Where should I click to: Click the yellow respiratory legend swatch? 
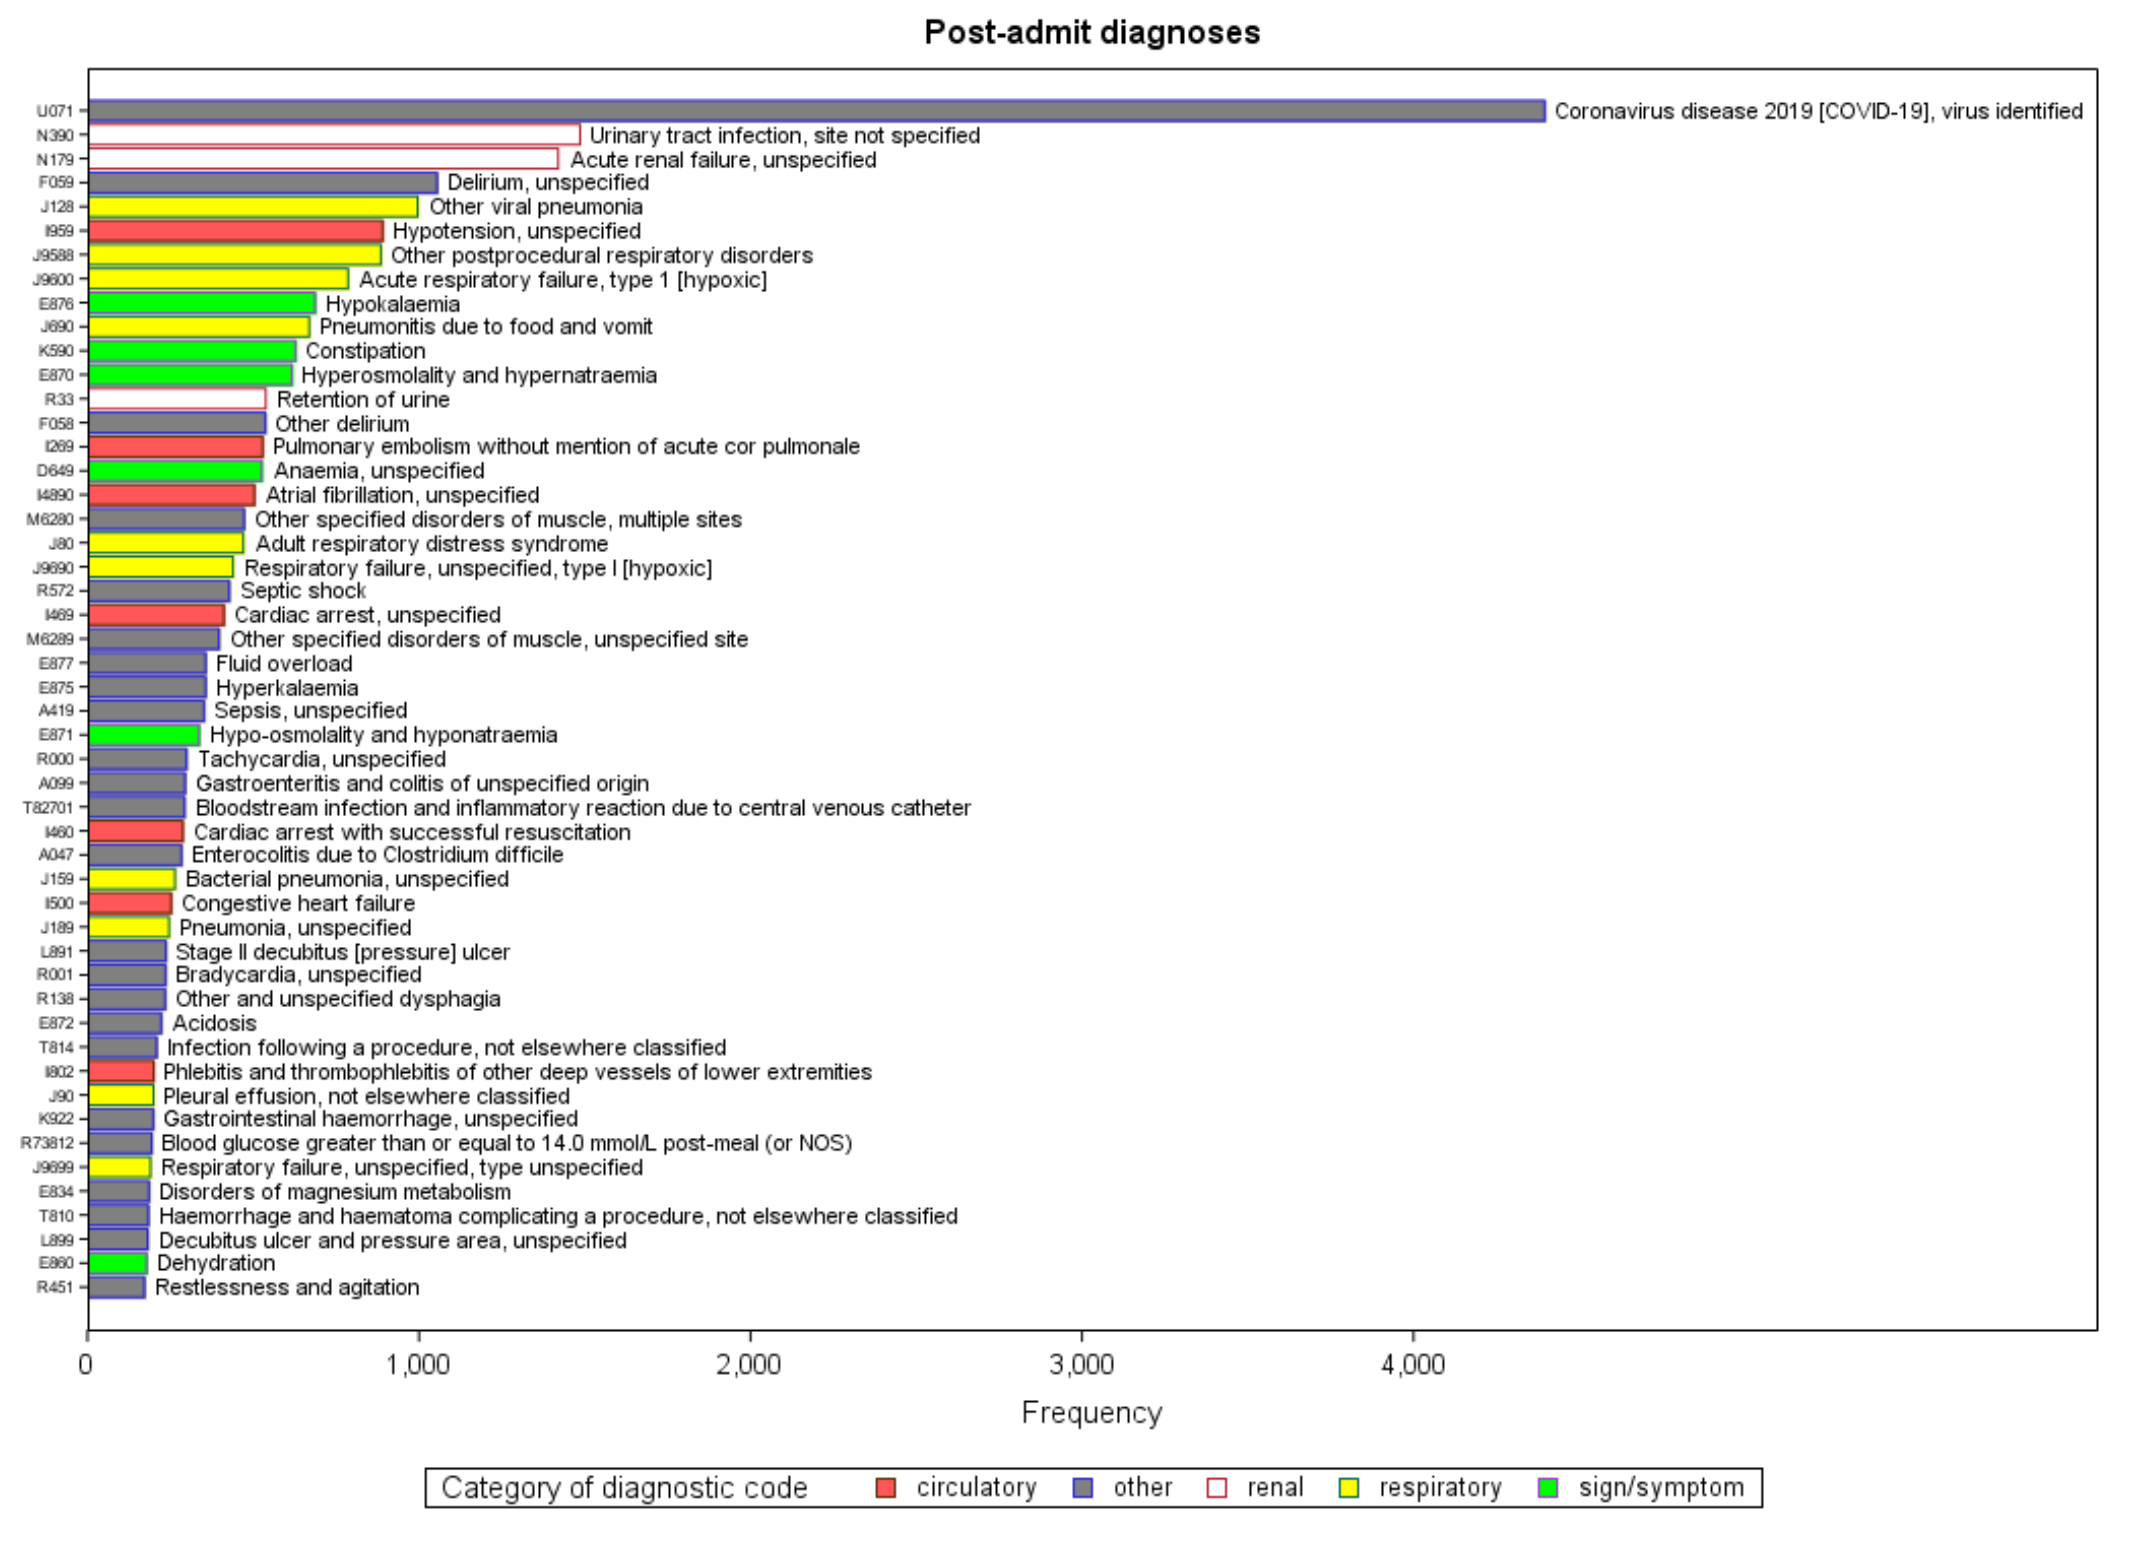(x=1349, y=1488)
